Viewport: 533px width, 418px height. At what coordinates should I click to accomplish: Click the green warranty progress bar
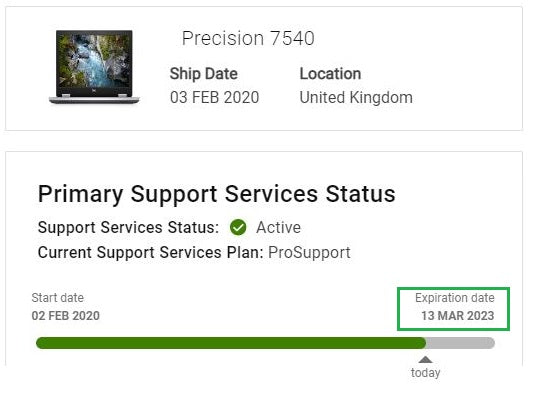tap(231, 343)
